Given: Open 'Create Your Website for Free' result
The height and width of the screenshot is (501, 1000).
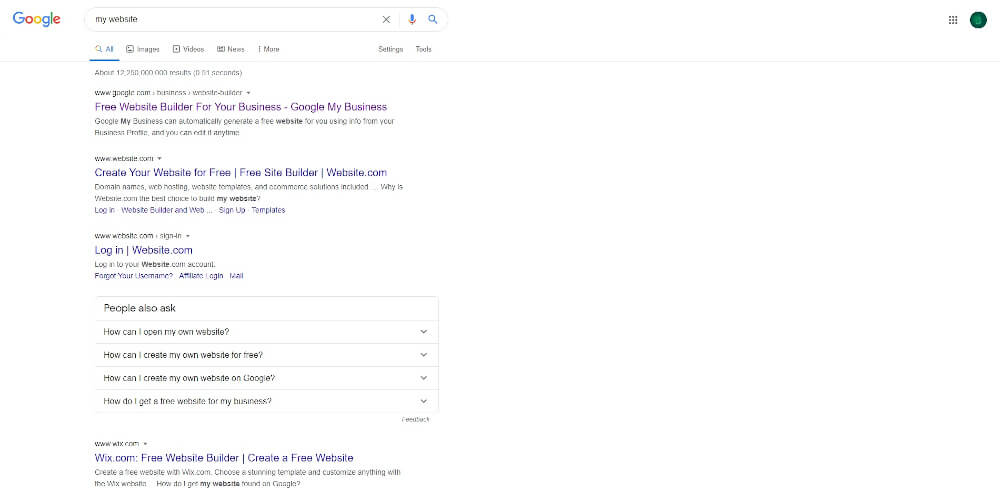Looking at the screenshot, I should point(240,172).
